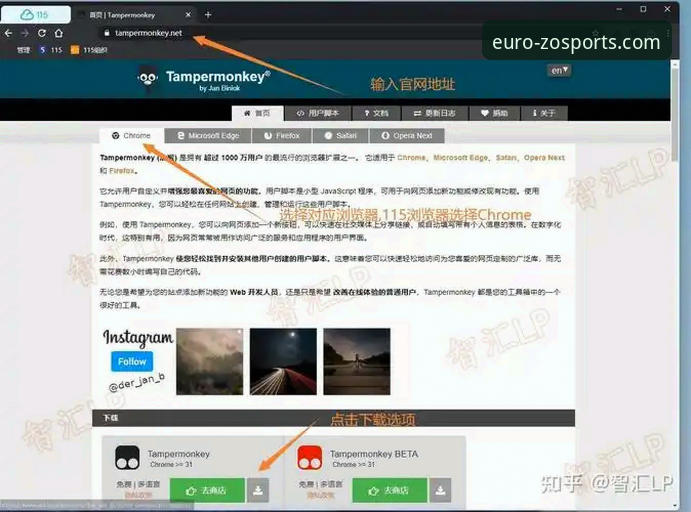Switch to the 115 tab
The width and height of the screenshot is (691, 512).
35,15
